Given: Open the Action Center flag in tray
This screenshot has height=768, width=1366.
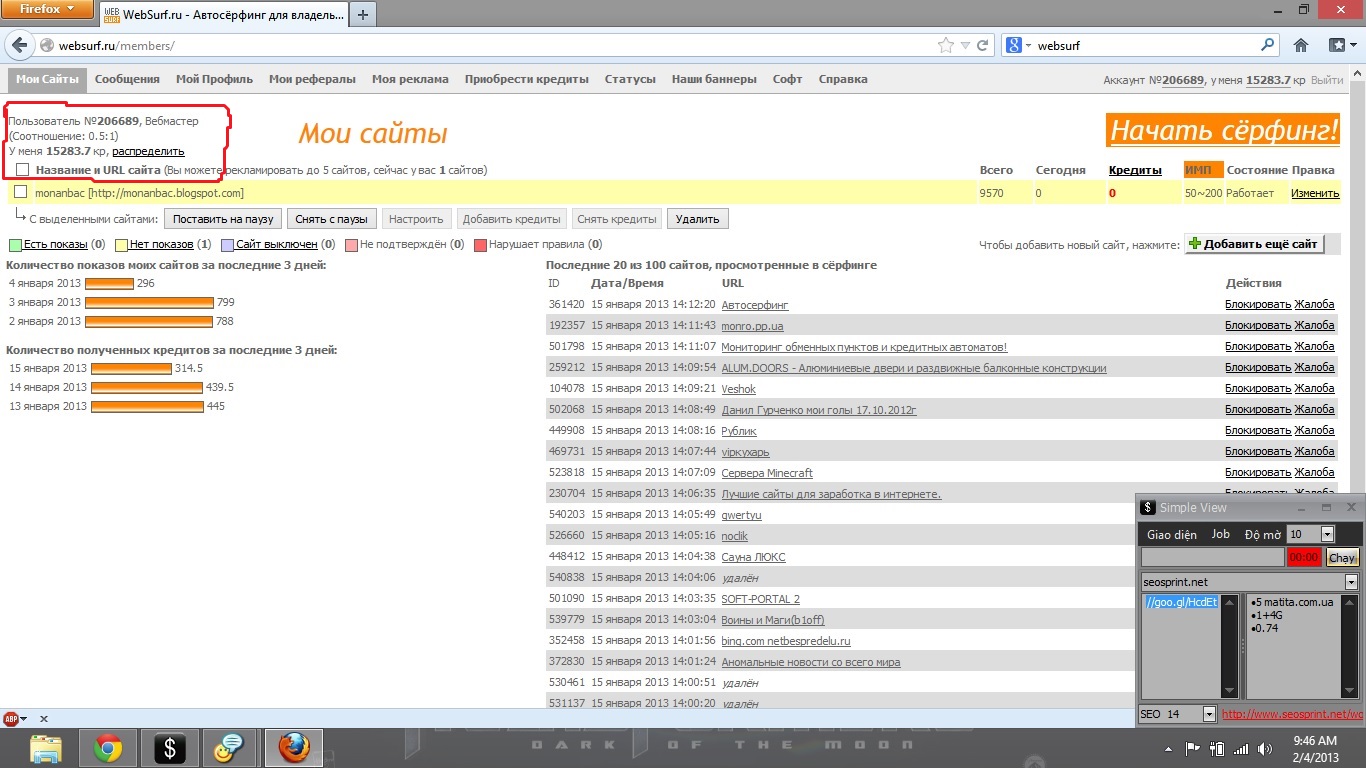Looking at the screenshot, I should pos(1193,748).
